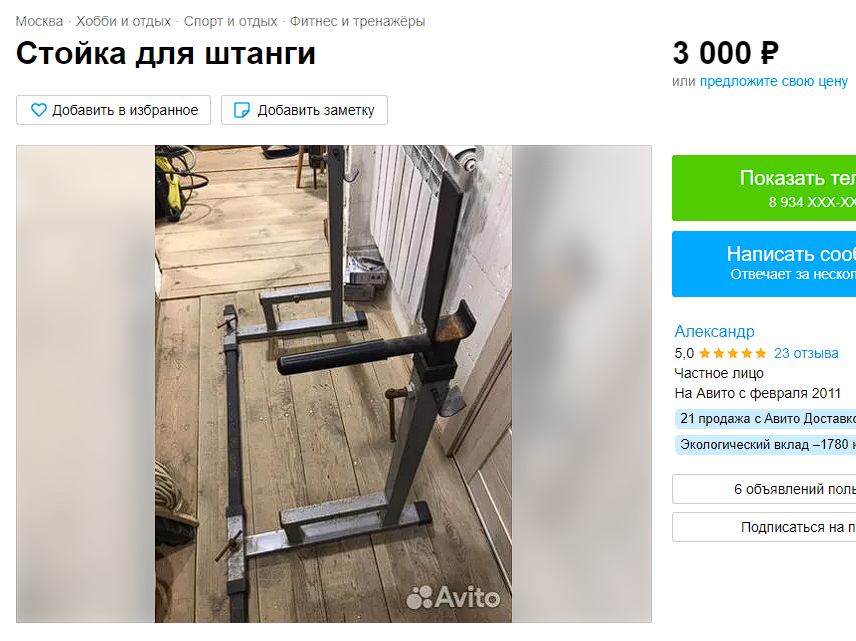
Task: Click Добавить заметку button
Action: click(305, 110)
